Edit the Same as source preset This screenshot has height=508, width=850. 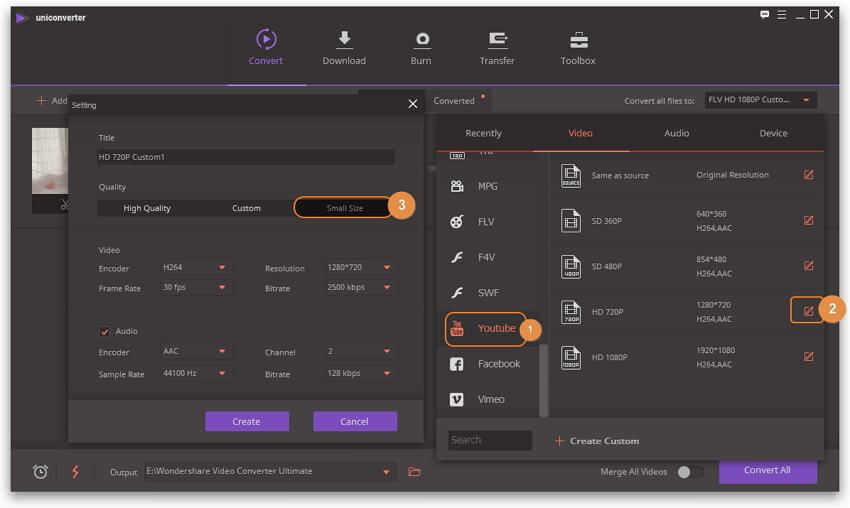pyautogui.click(x=808, y=175)
